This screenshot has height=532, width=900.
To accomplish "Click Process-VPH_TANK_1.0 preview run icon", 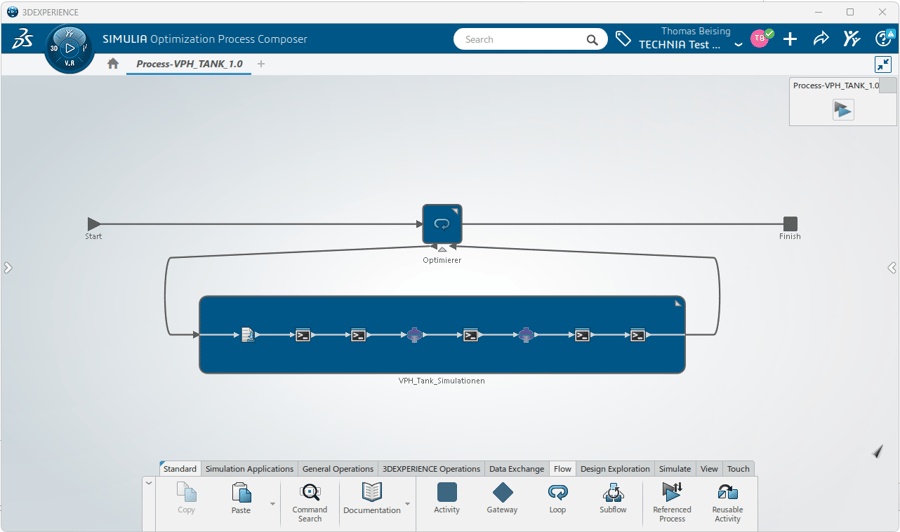I will (x=843, y=110).
